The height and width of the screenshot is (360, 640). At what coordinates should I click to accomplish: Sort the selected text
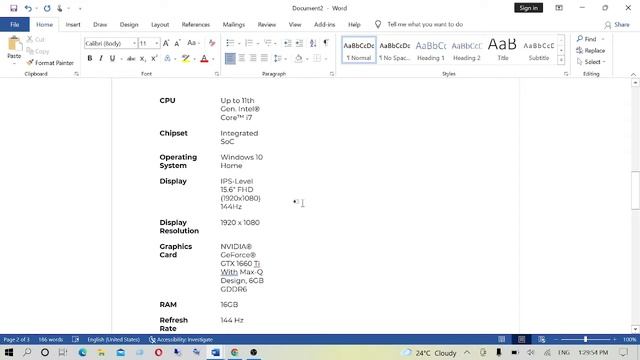pyautogui.click(x=313, y=43)
